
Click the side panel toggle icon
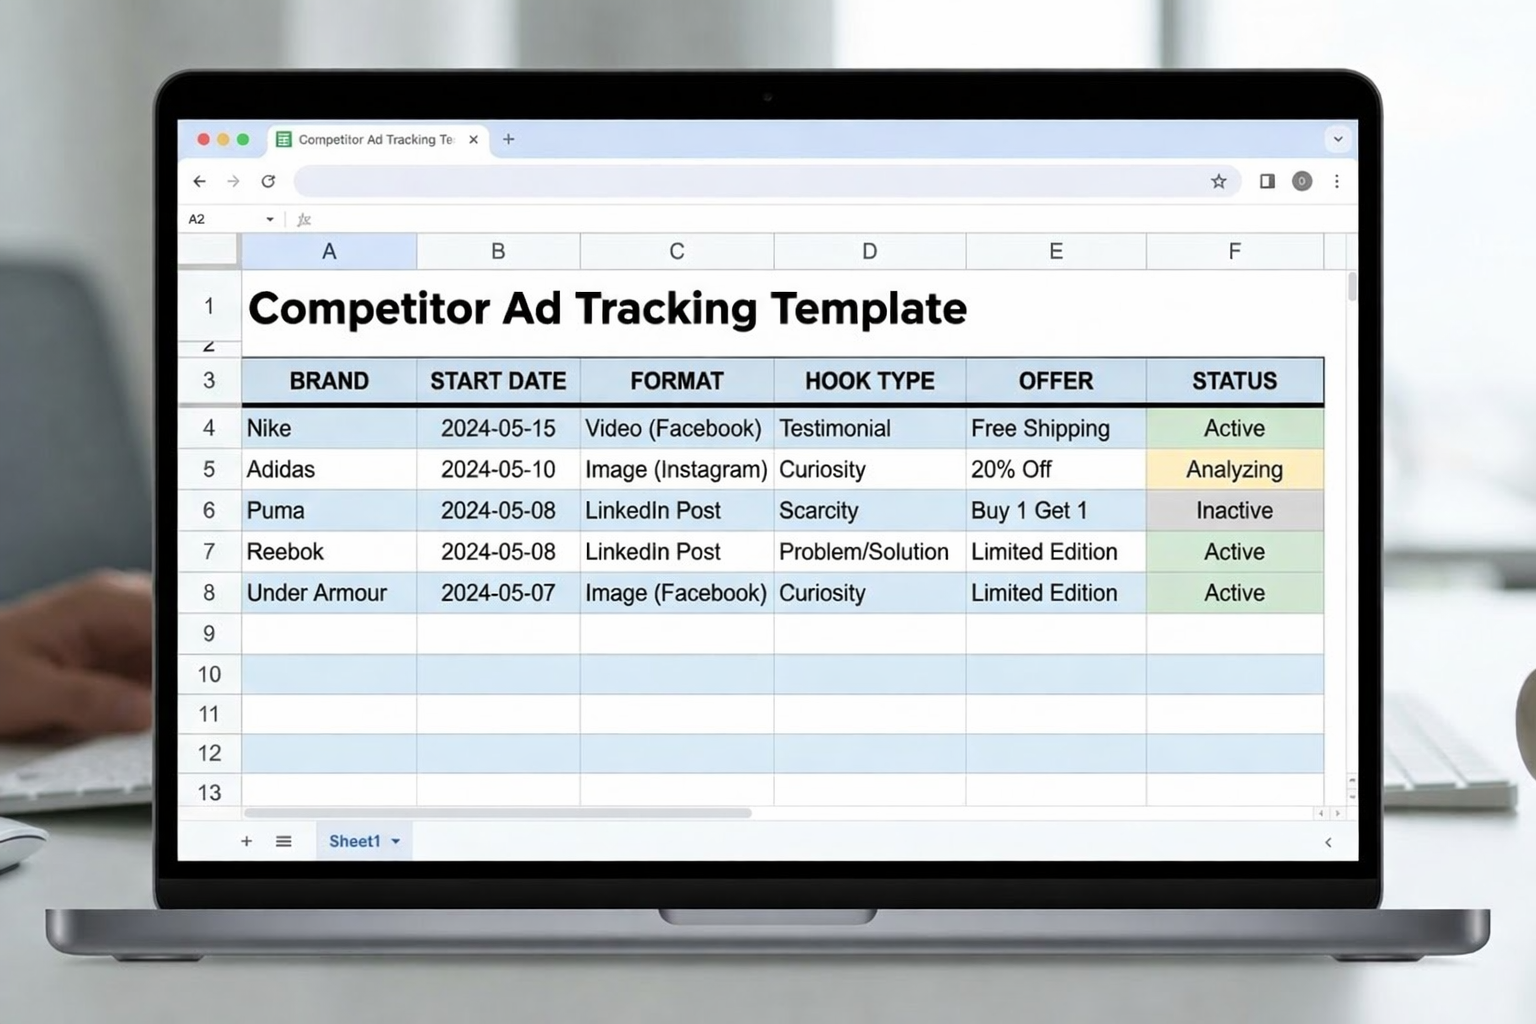pyautogui.click(x=1266, y=181)
